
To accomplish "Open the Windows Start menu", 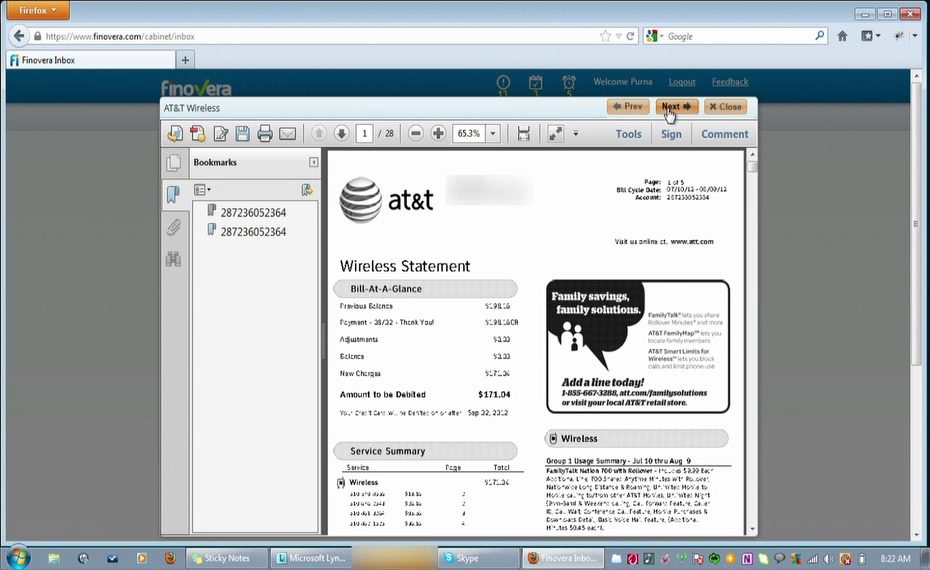I will [x=18, y=558].
